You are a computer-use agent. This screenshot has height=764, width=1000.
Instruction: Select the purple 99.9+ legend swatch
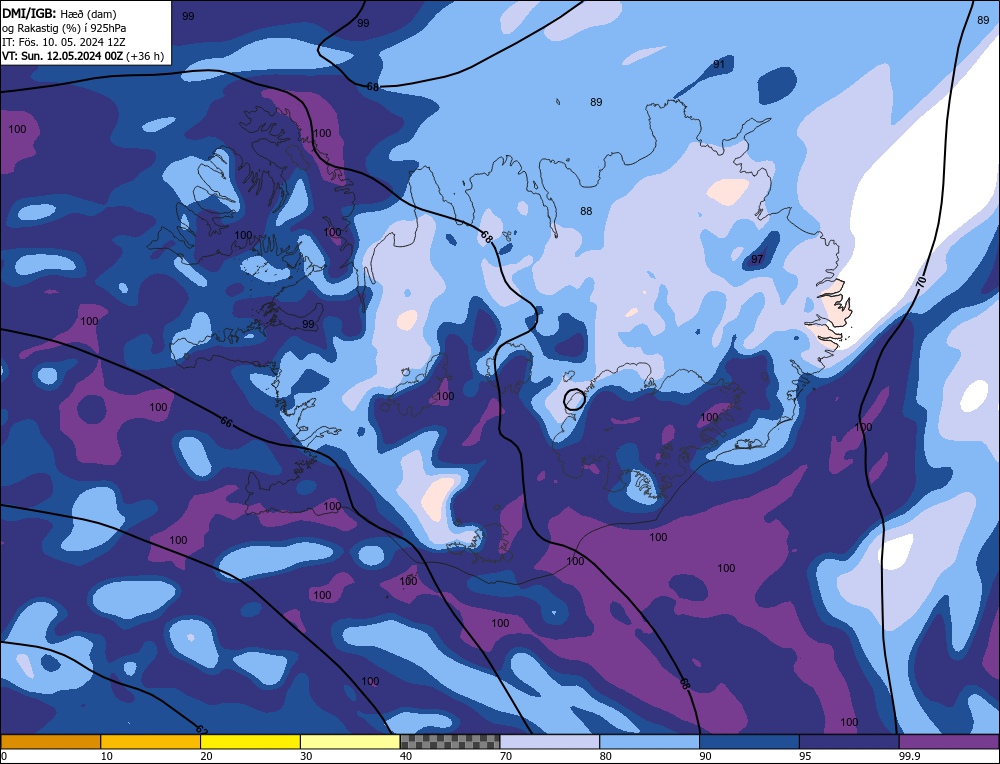tap(949, 741)
